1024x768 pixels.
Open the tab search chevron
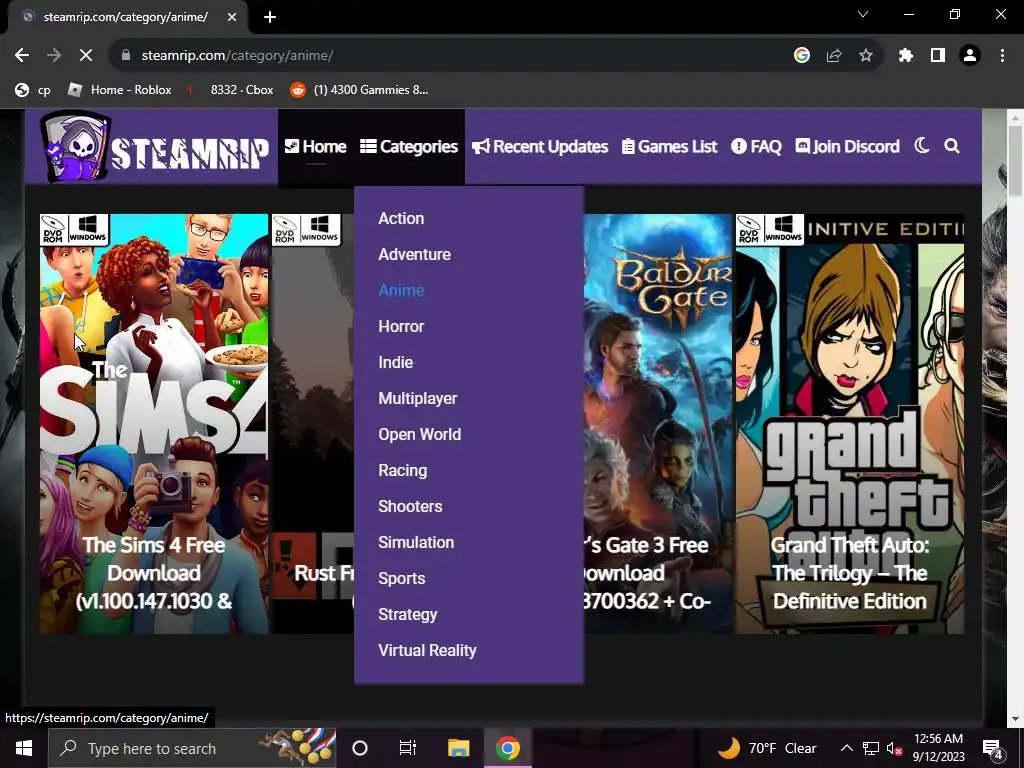coord(863,14)
